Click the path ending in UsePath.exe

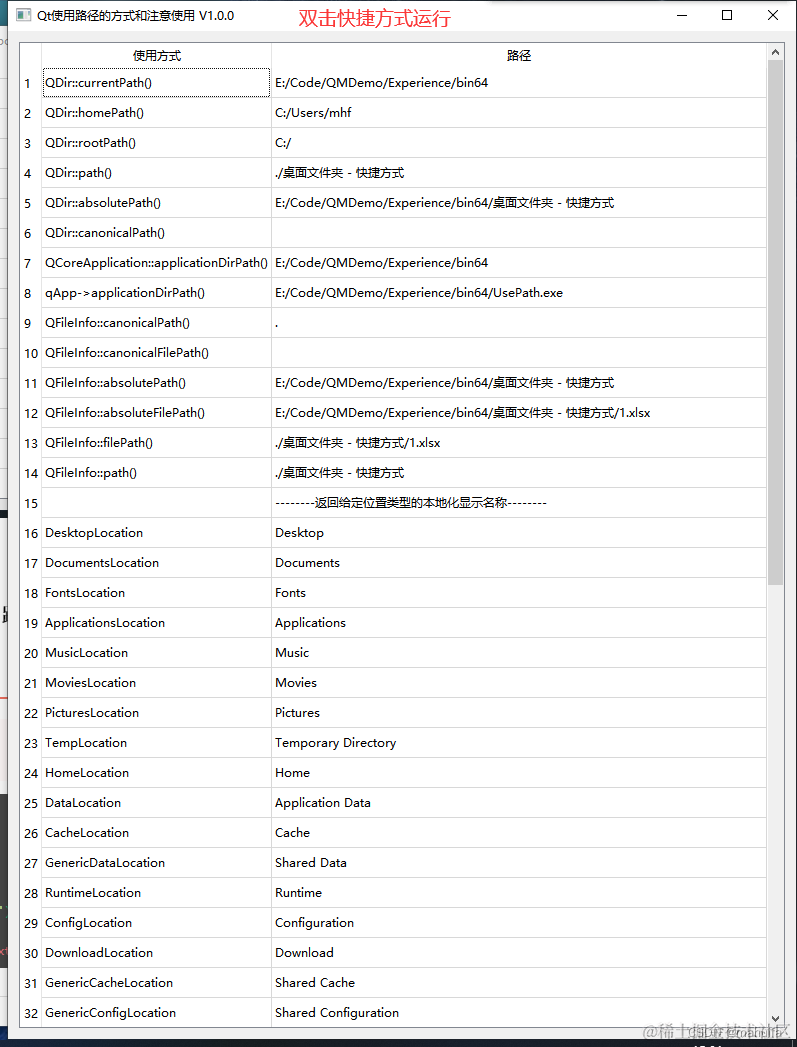(519, 292)
